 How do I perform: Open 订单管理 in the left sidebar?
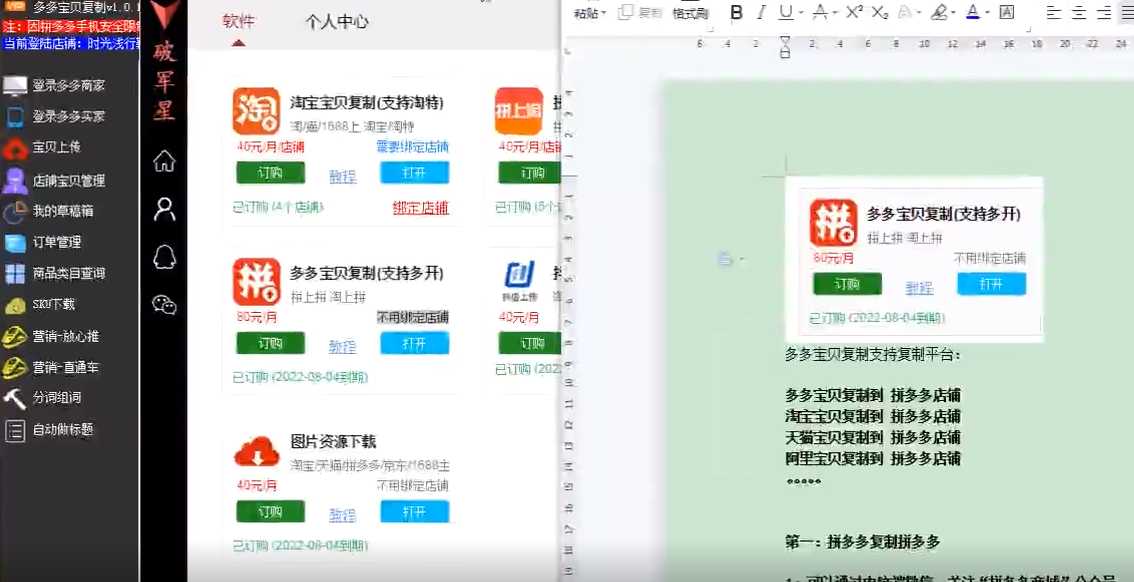click(43, 242)
